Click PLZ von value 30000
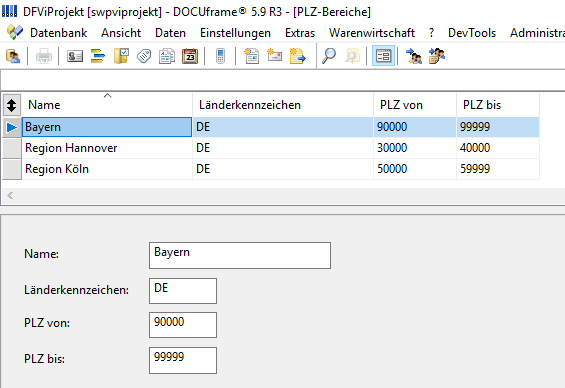 point(415,148)
